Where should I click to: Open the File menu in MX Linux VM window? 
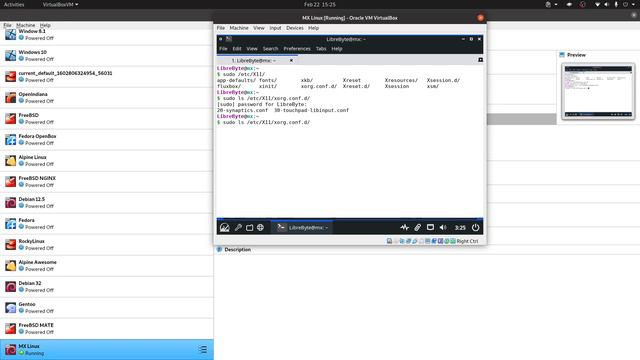coord(221,28)
